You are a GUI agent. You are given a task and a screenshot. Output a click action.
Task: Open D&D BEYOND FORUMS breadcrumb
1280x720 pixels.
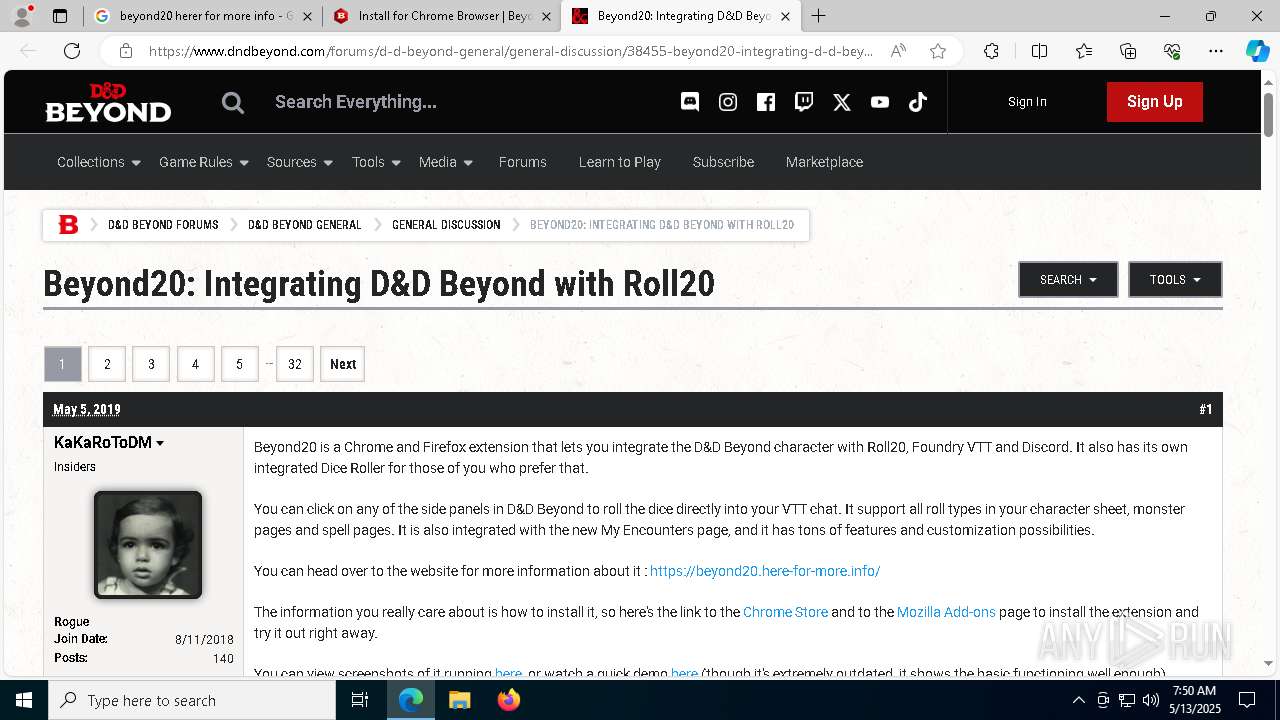[x=163, y=225]
